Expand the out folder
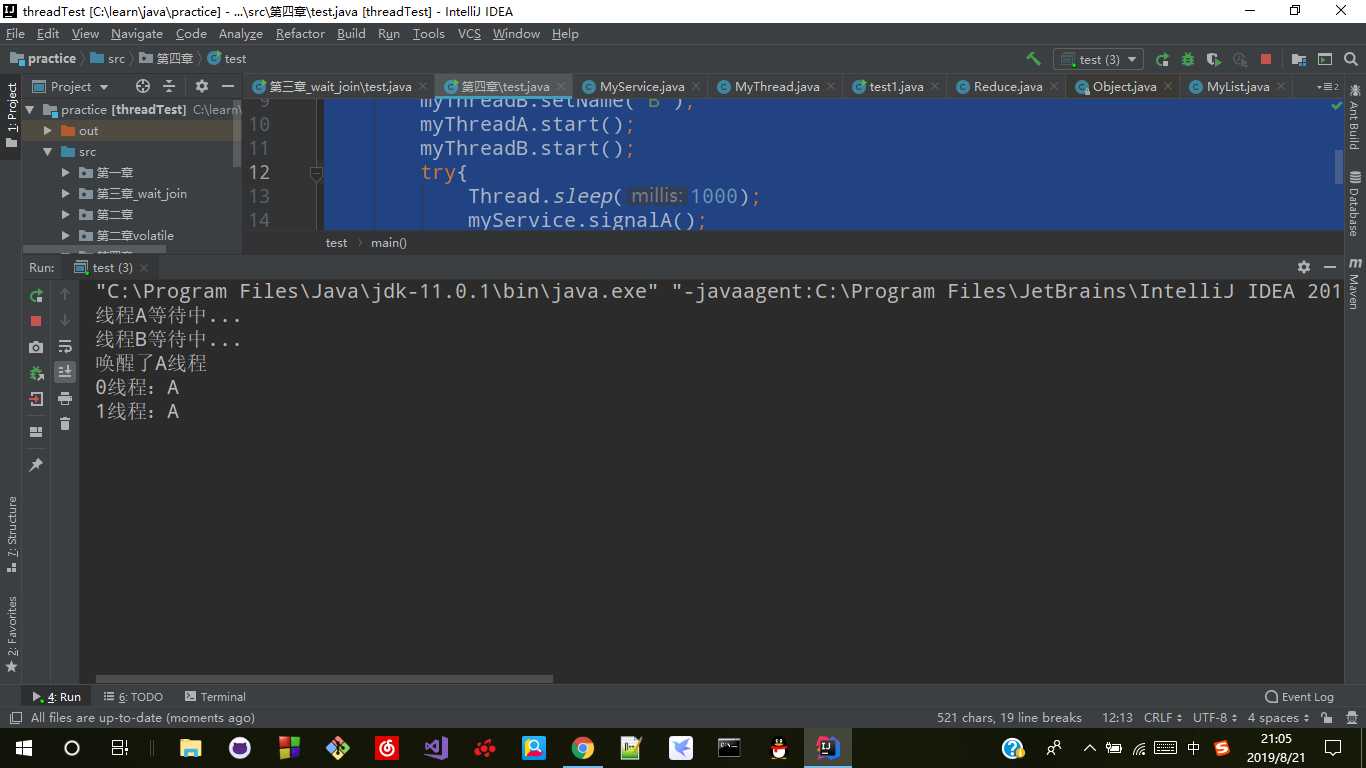Screen dimensions: 1366x768 [47, 131]
